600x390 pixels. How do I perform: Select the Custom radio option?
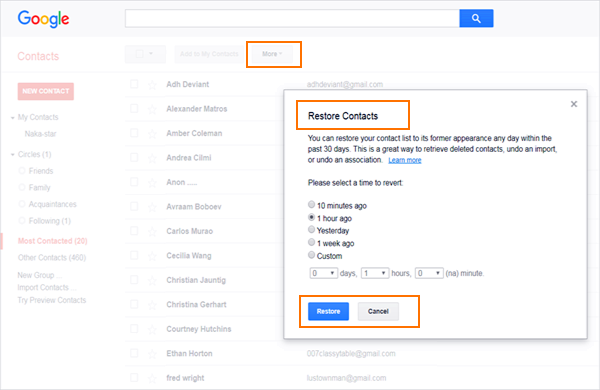311,255
